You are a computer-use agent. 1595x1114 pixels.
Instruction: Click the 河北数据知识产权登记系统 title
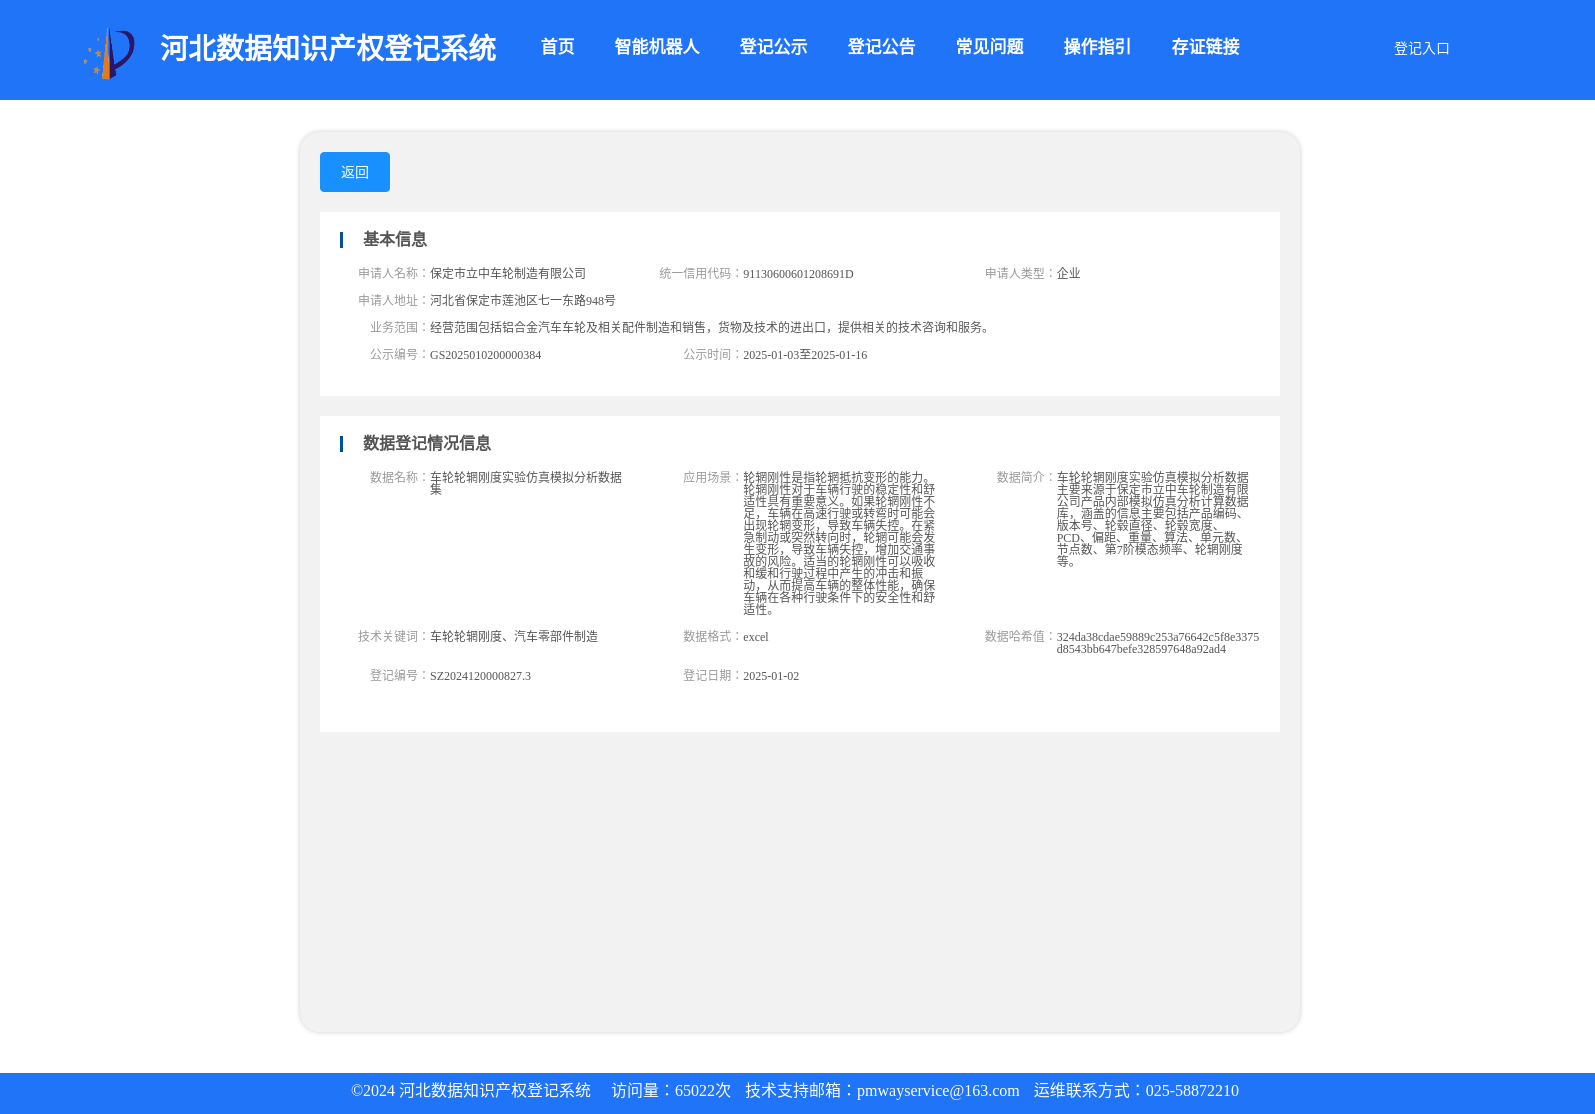point(328,48)
